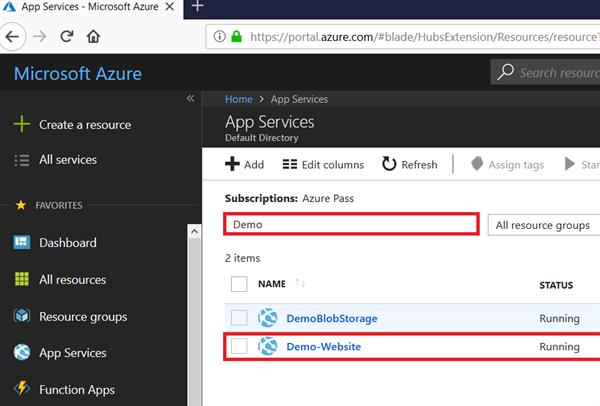The height and width of the screenshot is (406, 600).
Task: Go to browser home page icon
Action: point(94,37)
